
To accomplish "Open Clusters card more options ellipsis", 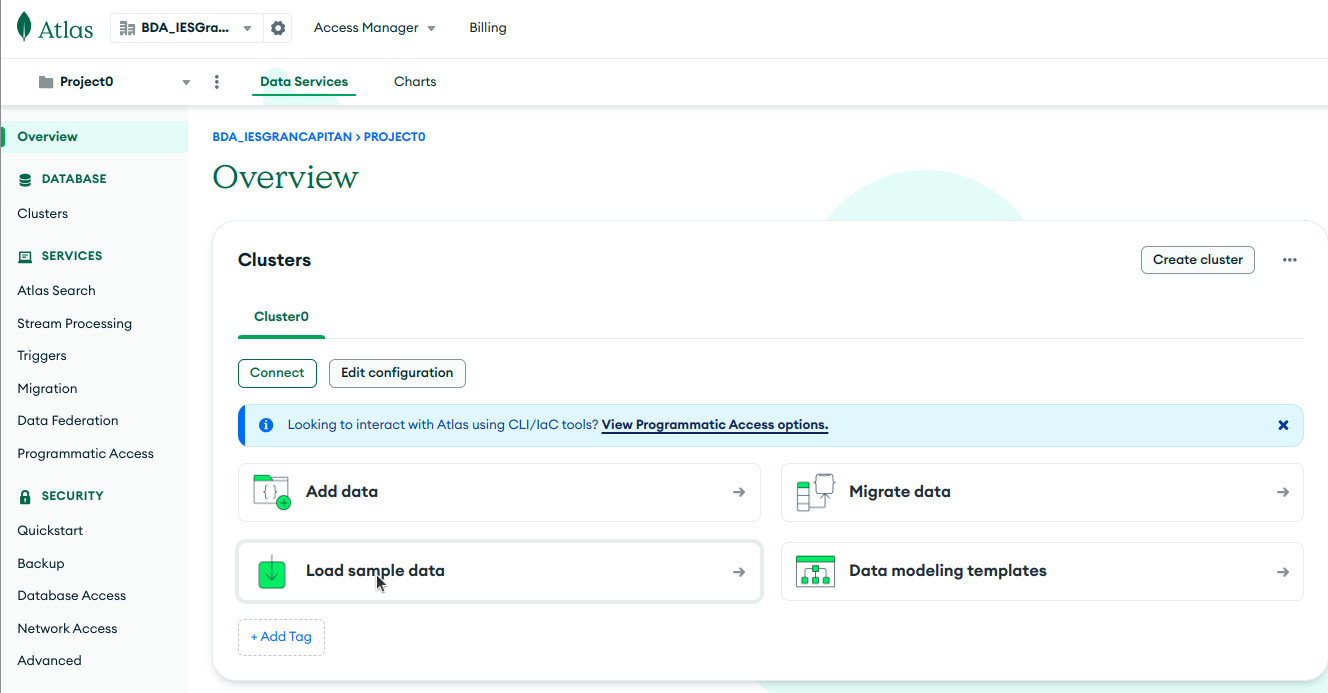I will (x=1290, y=260).
